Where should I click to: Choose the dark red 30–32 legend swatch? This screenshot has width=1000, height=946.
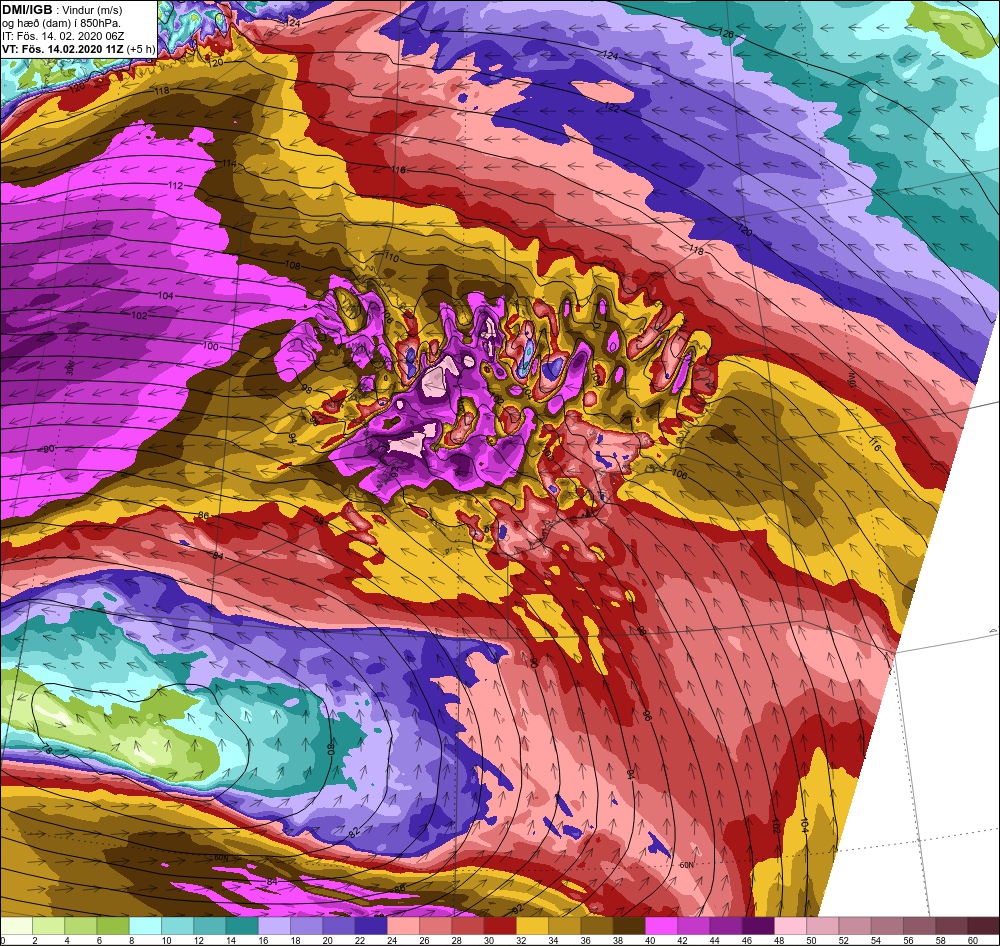tap(501, 926)
